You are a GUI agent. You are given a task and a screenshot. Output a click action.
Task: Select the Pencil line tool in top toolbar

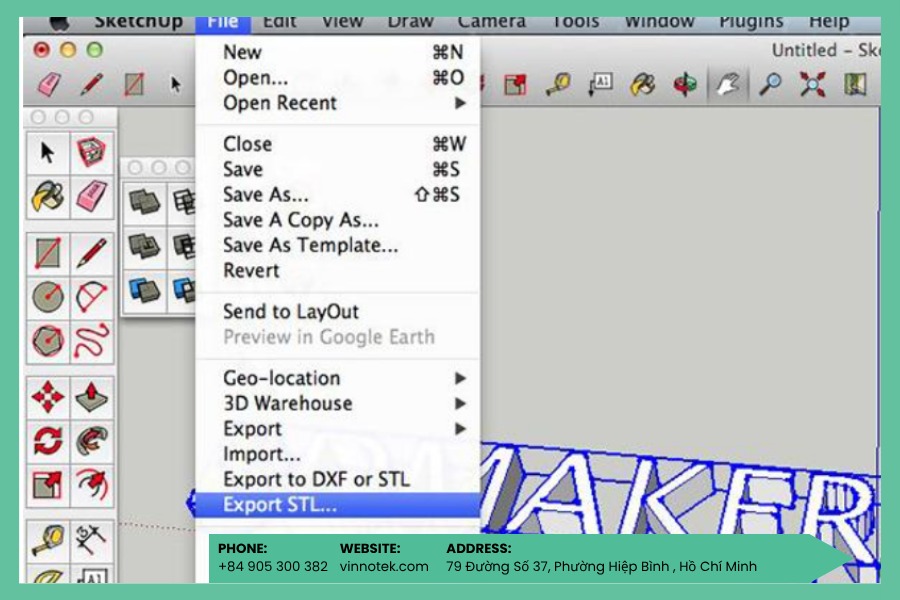click(x=92, y=84)
